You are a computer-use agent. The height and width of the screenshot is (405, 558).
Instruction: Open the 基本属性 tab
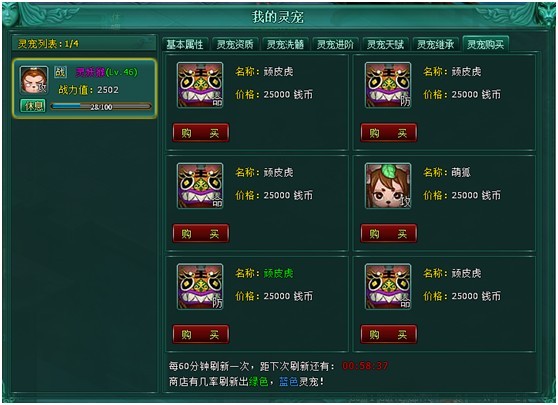click(185, 44)
